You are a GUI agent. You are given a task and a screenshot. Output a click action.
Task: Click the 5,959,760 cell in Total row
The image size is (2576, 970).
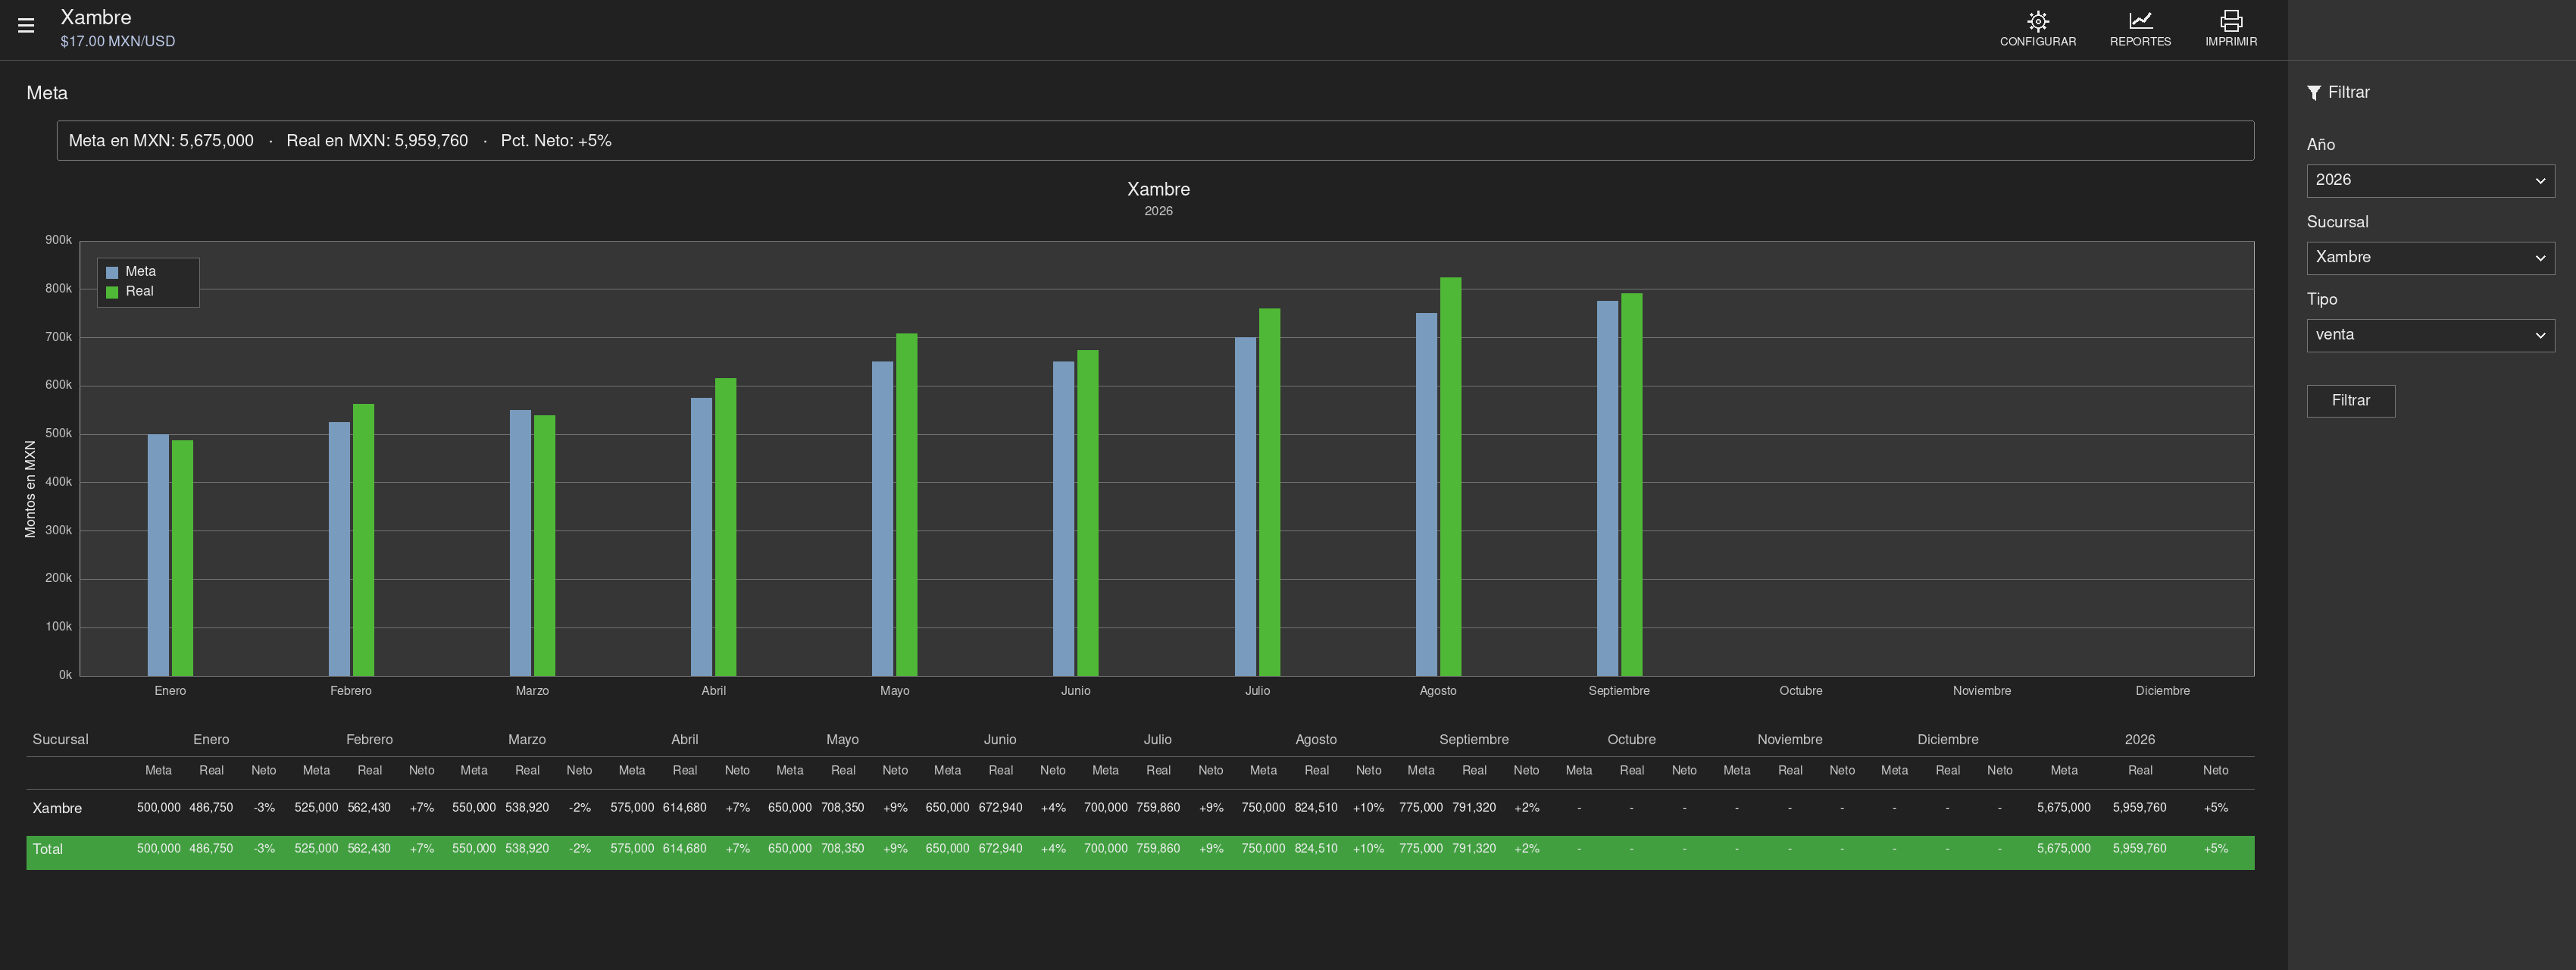click(2140, 849)
